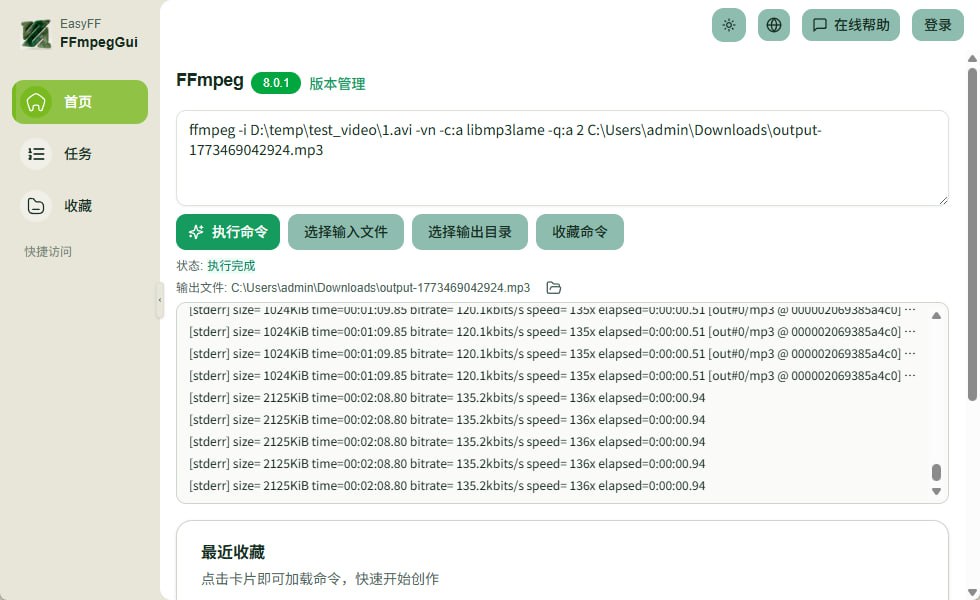Click the task list icon beside 任务

[36, 153]
